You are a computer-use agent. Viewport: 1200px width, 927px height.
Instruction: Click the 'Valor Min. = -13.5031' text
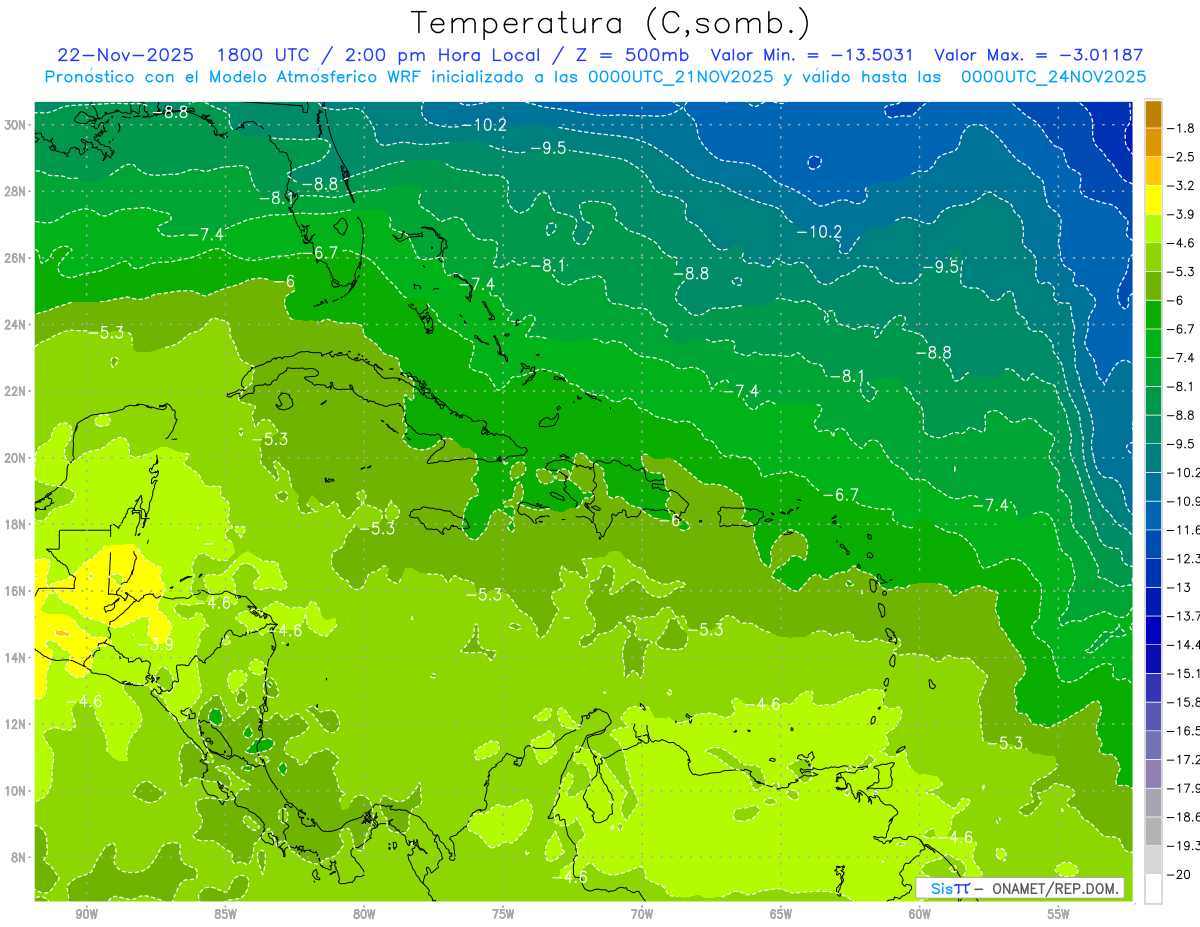(814, 55)
